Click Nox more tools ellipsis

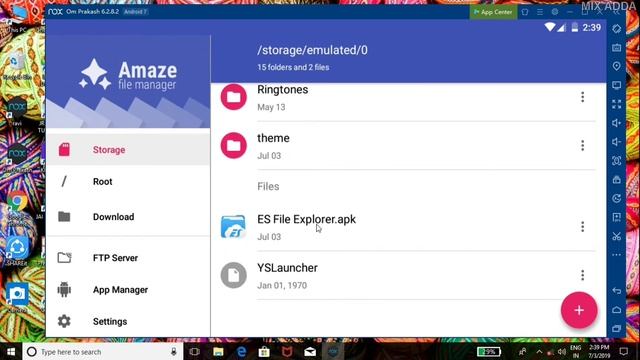point(616,255)
